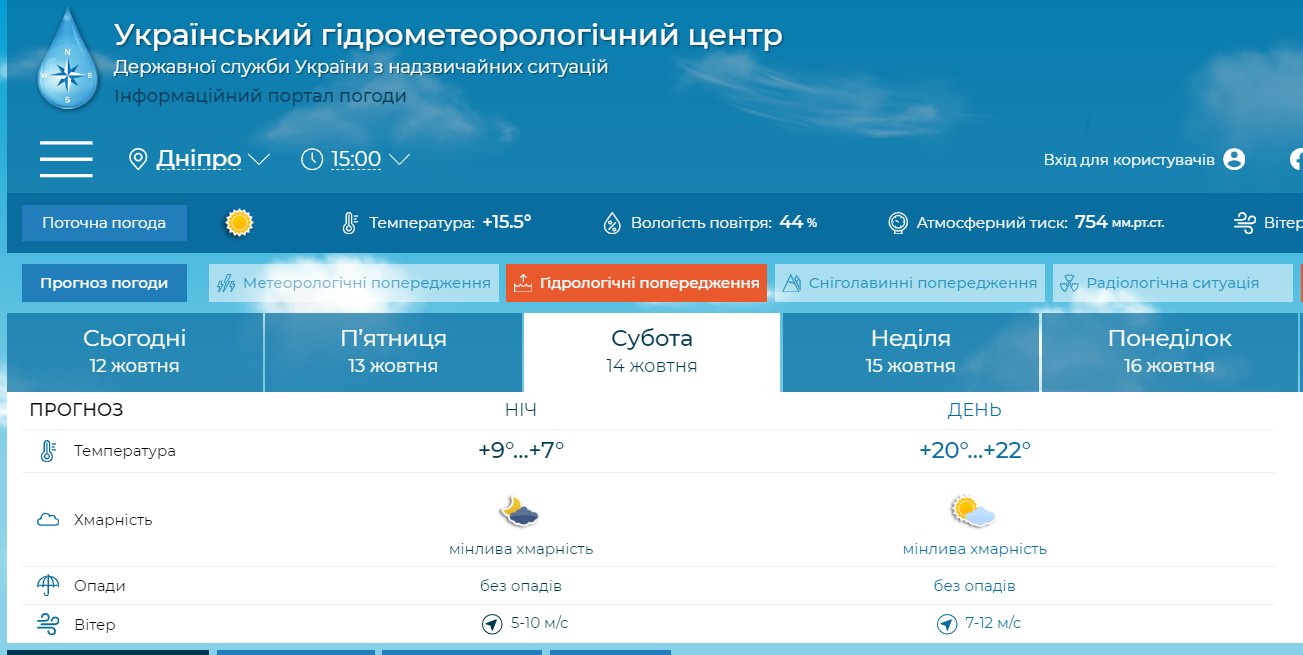Click the water drop compass logo
The width and height of the screenshot is (1303, 655).
[x=67, y=62]
